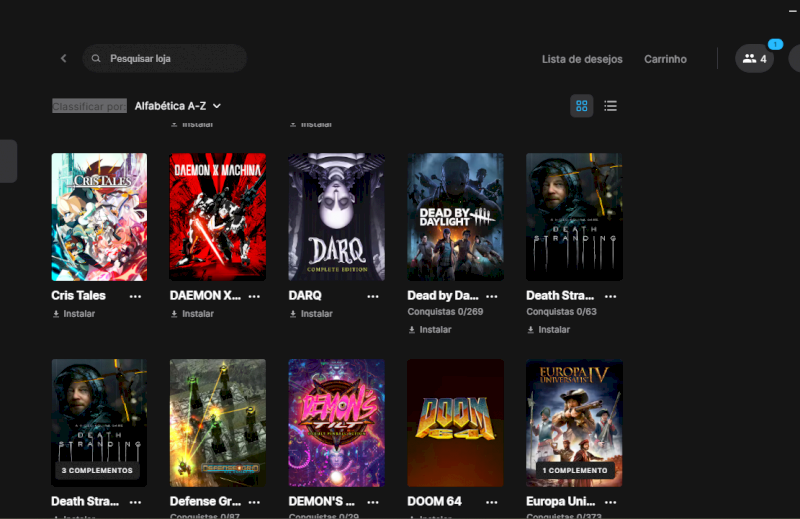This screenshot has width=800, height=519.
Task: Click Instalar under Cris Tales
Action: tap(73, 314)
